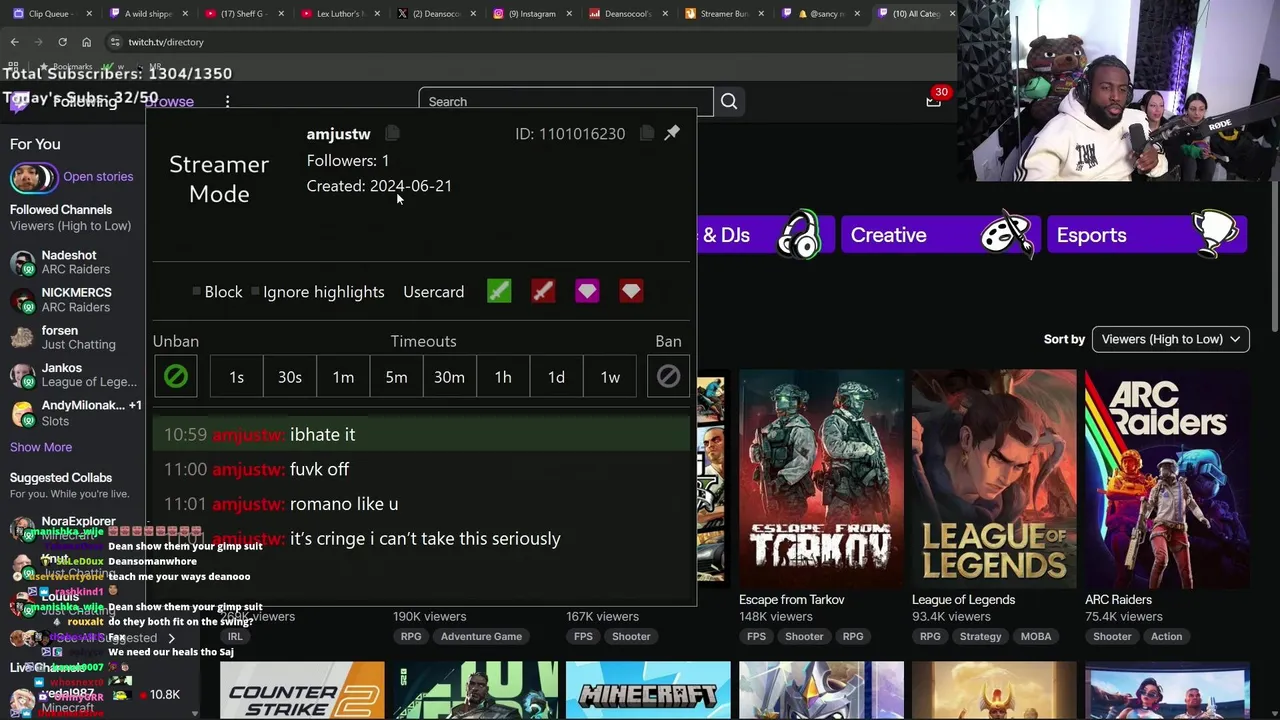Click the Usercard button
This screenshot has height=720, width=1280.
(433, 292)
